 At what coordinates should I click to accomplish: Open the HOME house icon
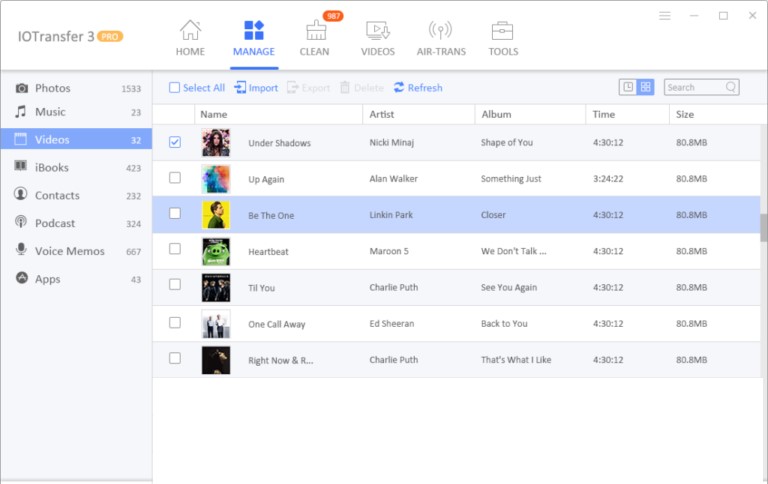click(190, 30)
